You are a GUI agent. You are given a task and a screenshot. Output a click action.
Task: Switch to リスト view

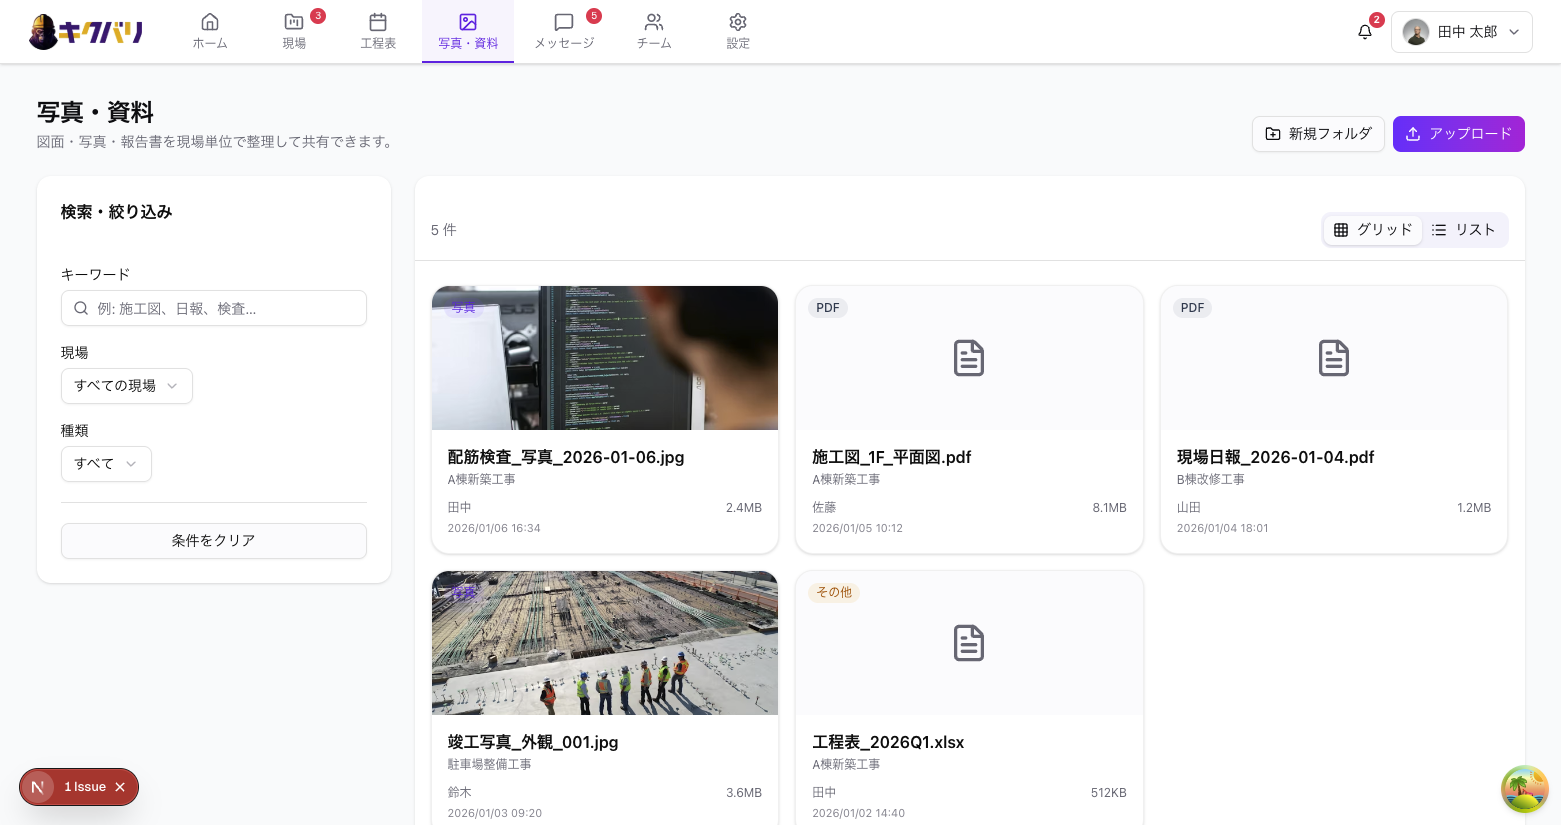tap(1463, 230)
